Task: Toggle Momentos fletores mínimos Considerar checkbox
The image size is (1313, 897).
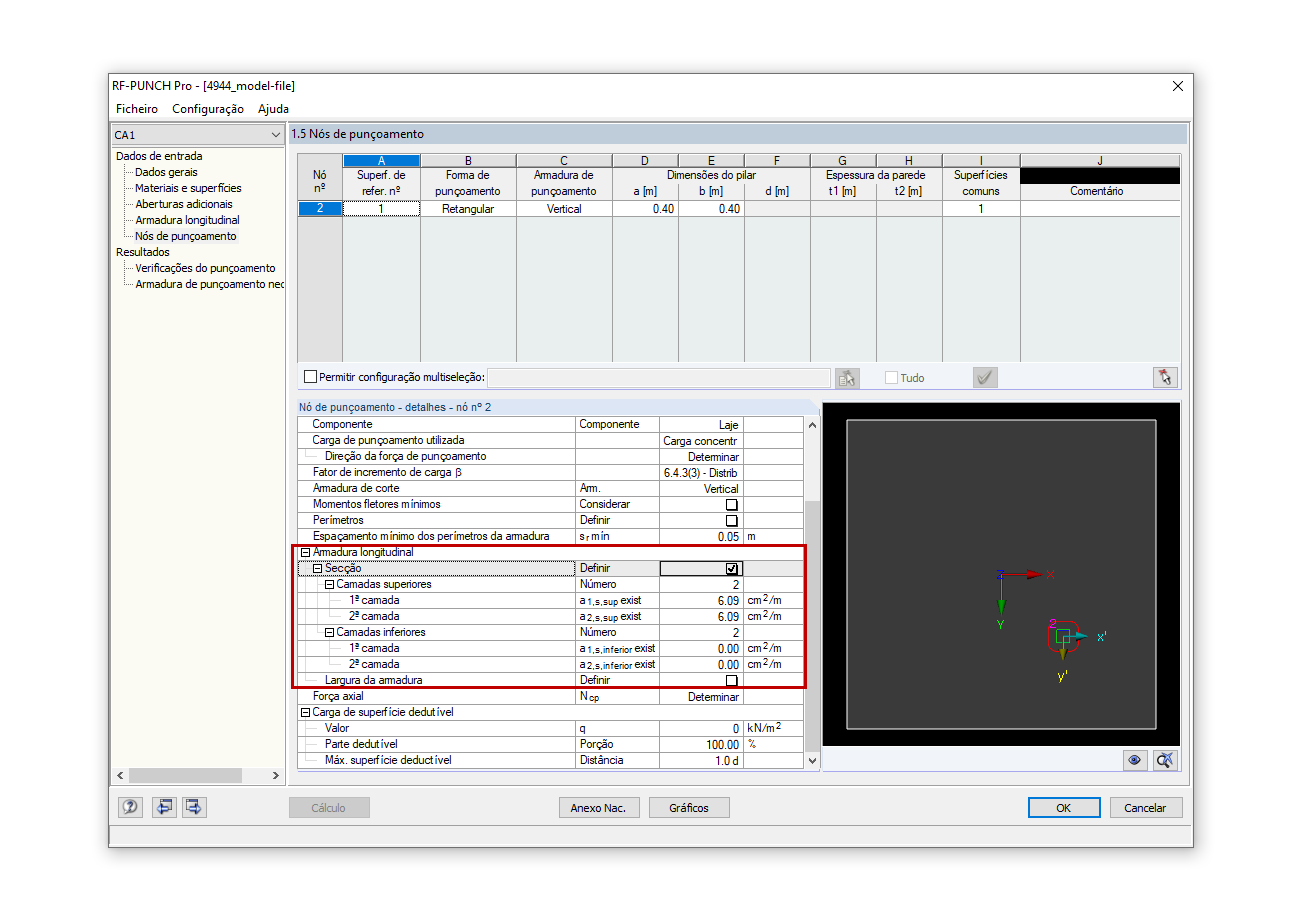Action: pos(731,505)
